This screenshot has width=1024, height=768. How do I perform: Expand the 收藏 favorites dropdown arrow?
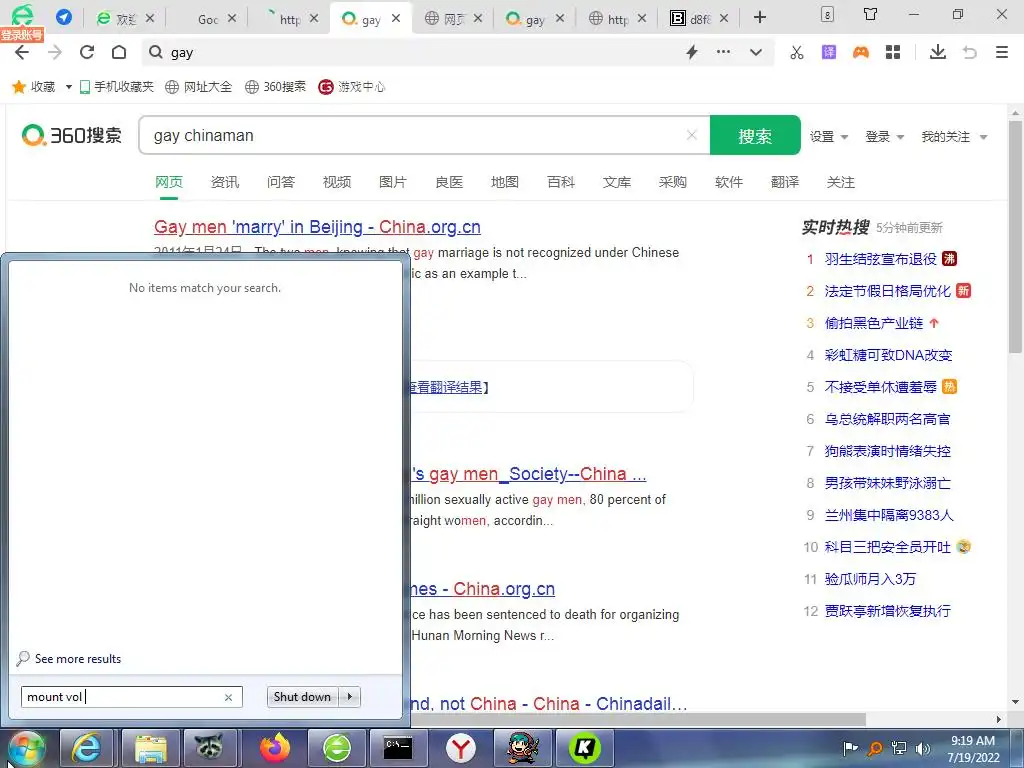[x=69, y=87]
